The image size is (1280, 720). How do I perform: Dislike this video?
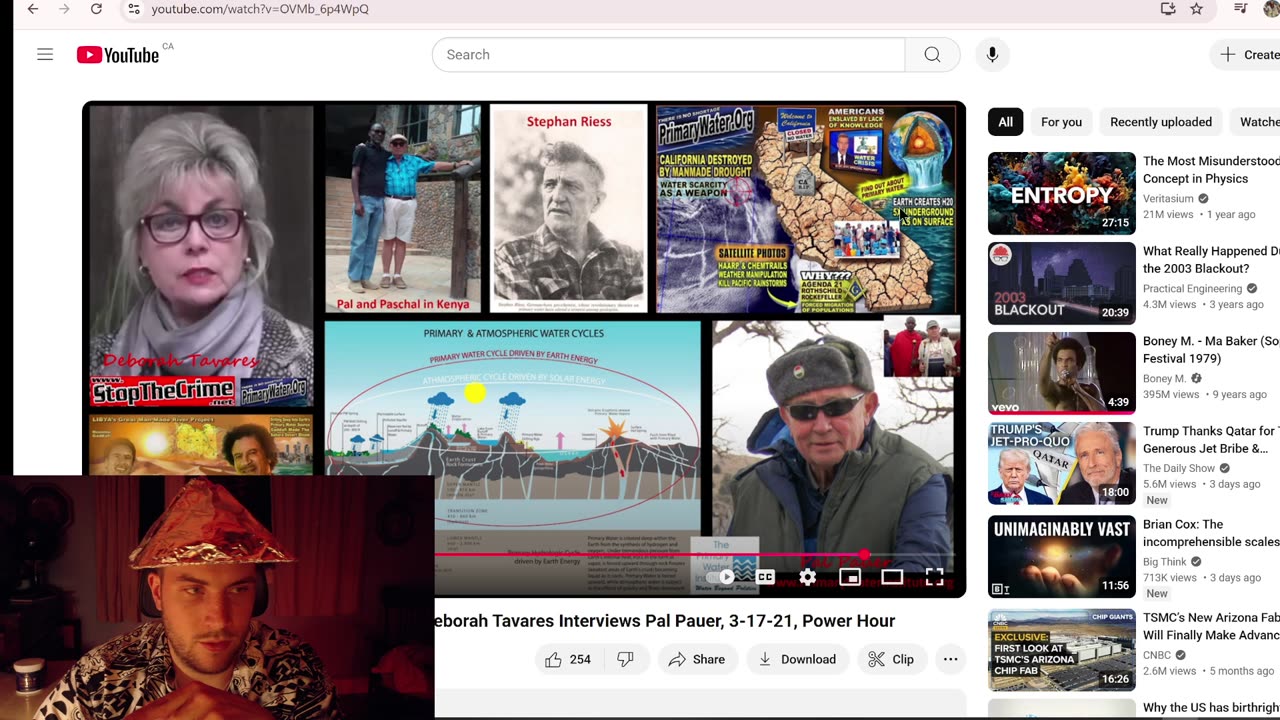(x=625, y=659)
